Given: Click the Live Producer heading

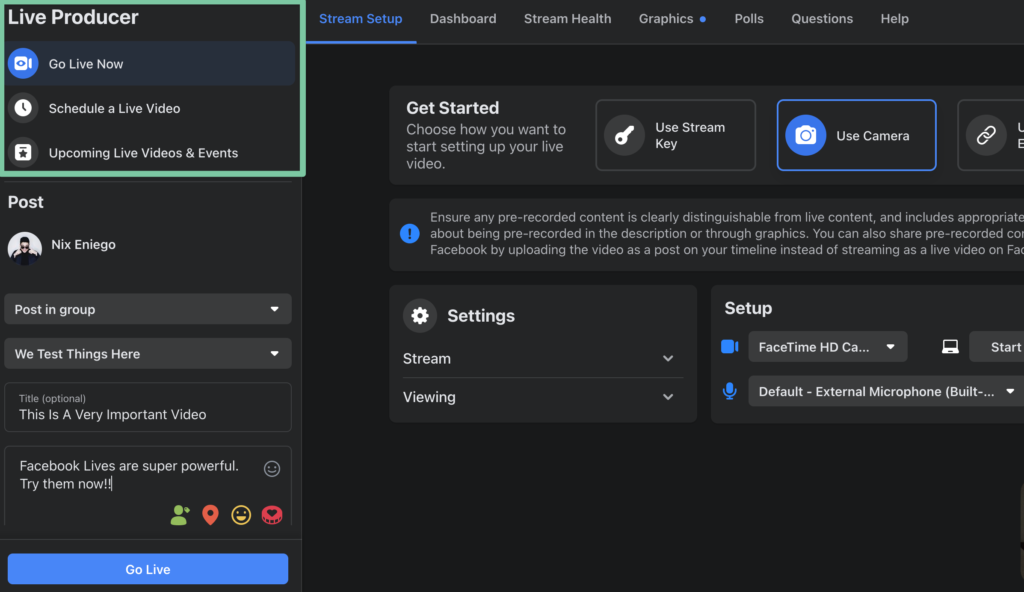Looking at the screenshot, I should tap(73, 17).
